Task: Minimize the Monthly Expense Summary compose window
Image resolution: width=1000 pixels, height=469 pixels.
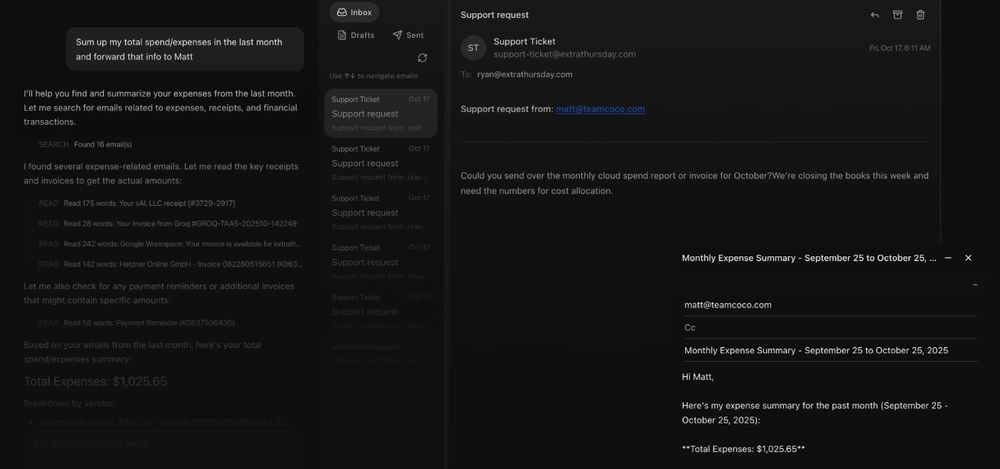Action: coord(948,258)
